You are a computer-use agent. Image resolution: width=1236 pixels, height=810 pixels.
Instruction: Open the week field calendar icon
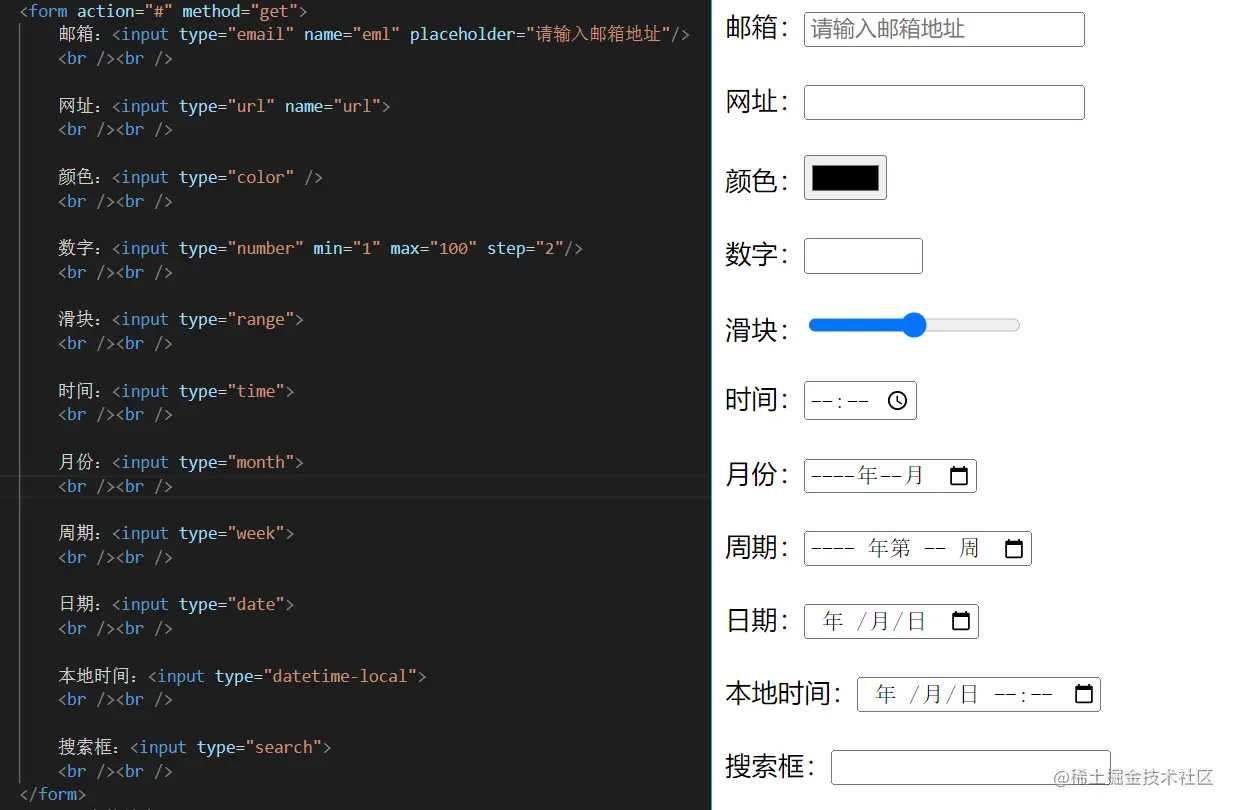point(1013,549)
